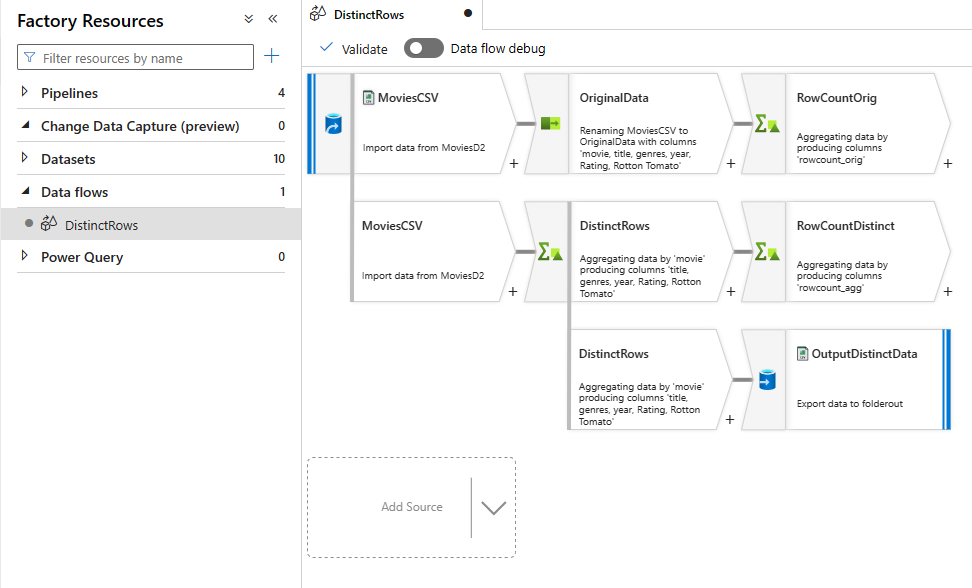972x588 pixels.
Task: Click the Add Source button
Action: coord(412,507)
